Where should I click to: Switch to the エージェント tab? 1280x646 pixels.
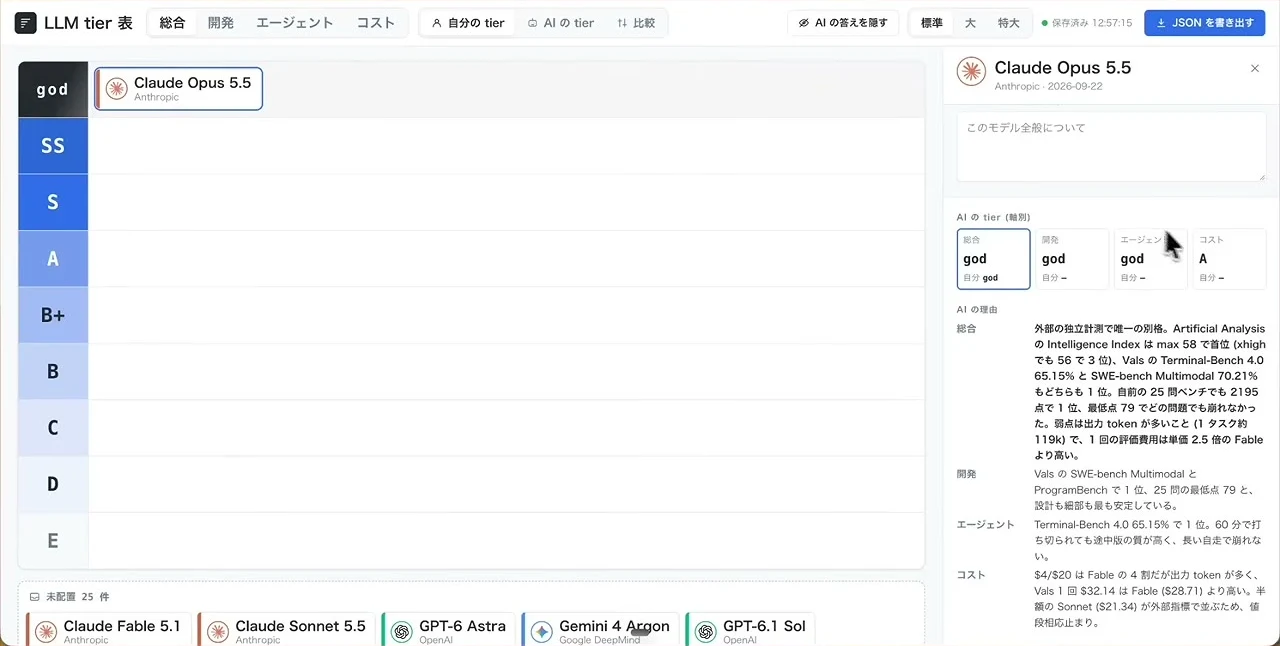tap(295, 23)
